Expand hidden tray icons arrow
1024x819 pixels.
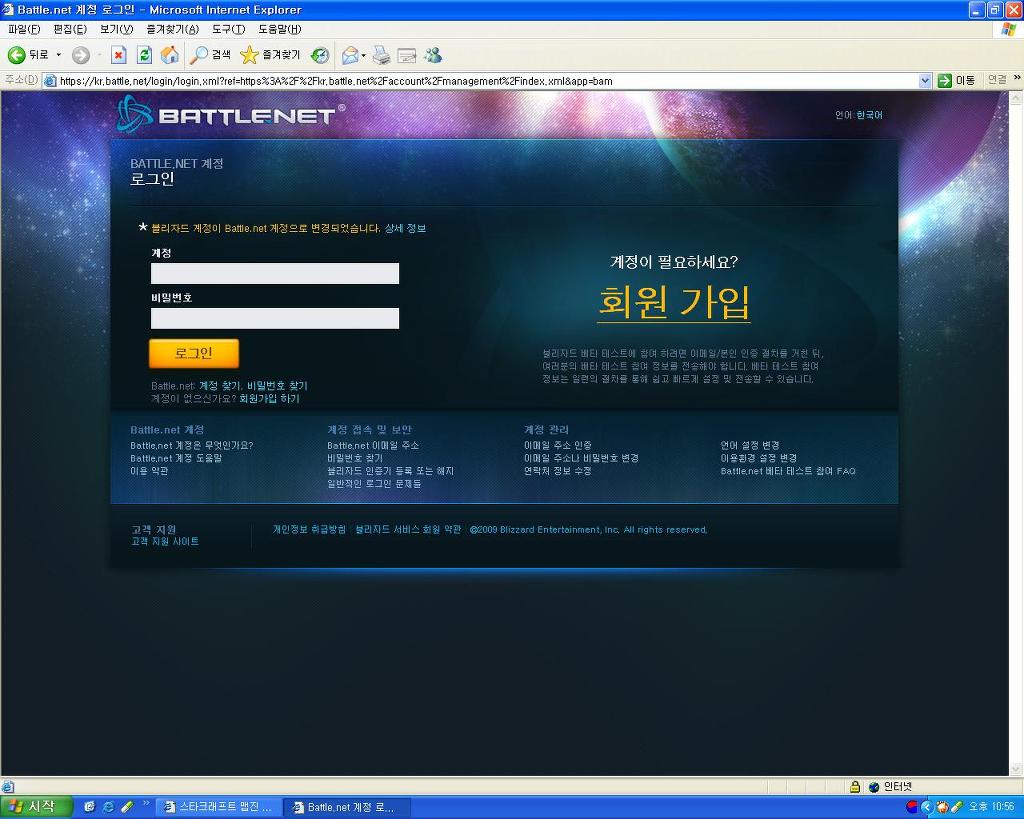tap(926, 807)
